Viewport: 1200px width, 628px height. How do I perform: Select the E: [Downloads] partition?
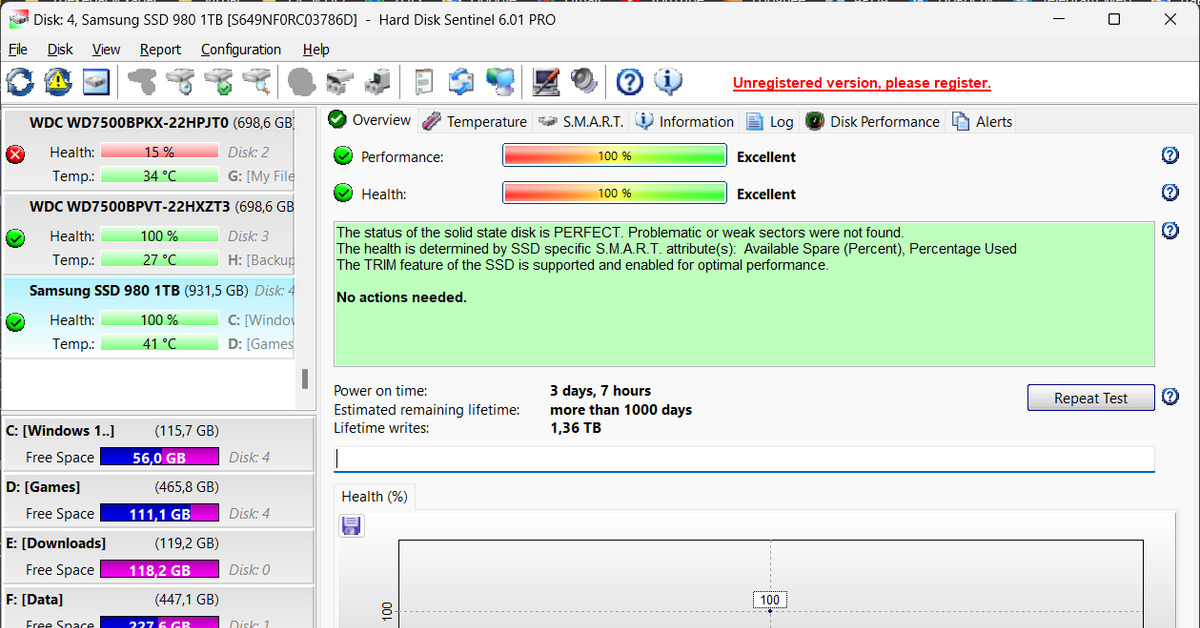(x=157, y=556)
